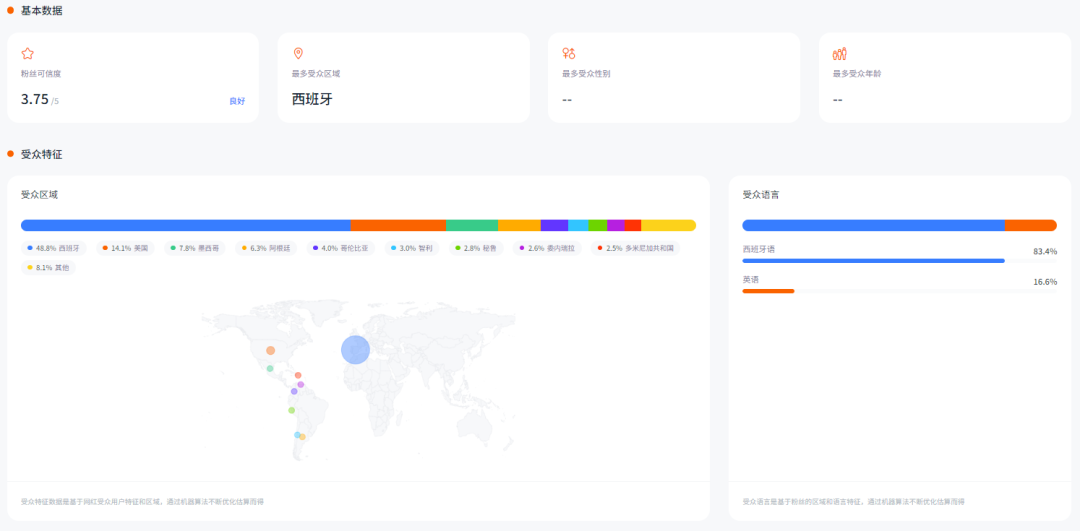Click the 最多受众性别 card label
This screenshot has height=531, width=1080.
585,74
